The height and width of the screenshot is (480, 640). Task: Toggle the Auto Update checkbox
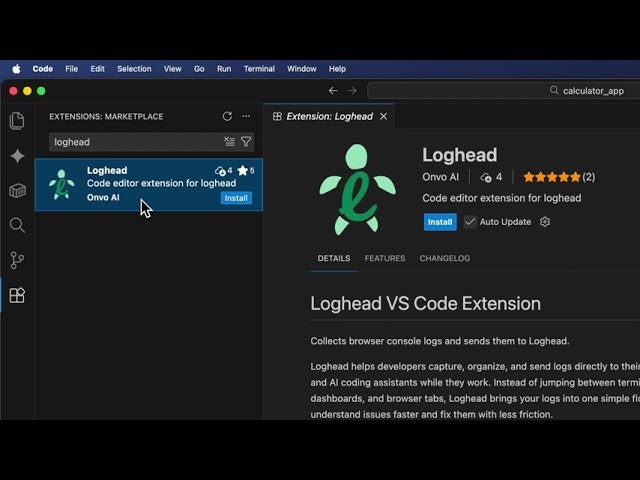(470, 222)
